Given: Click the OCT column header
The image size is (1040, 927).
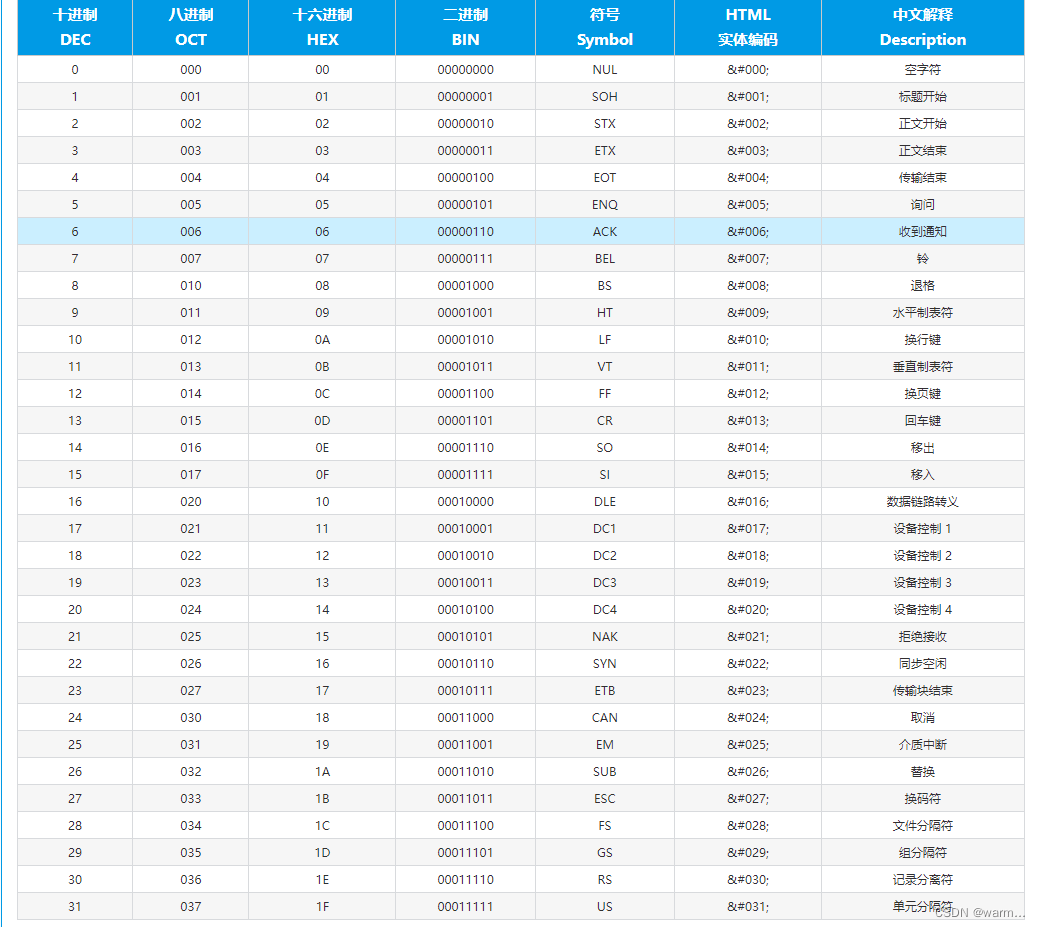Looking at the screenshot, I should click(x=190, y=27).
